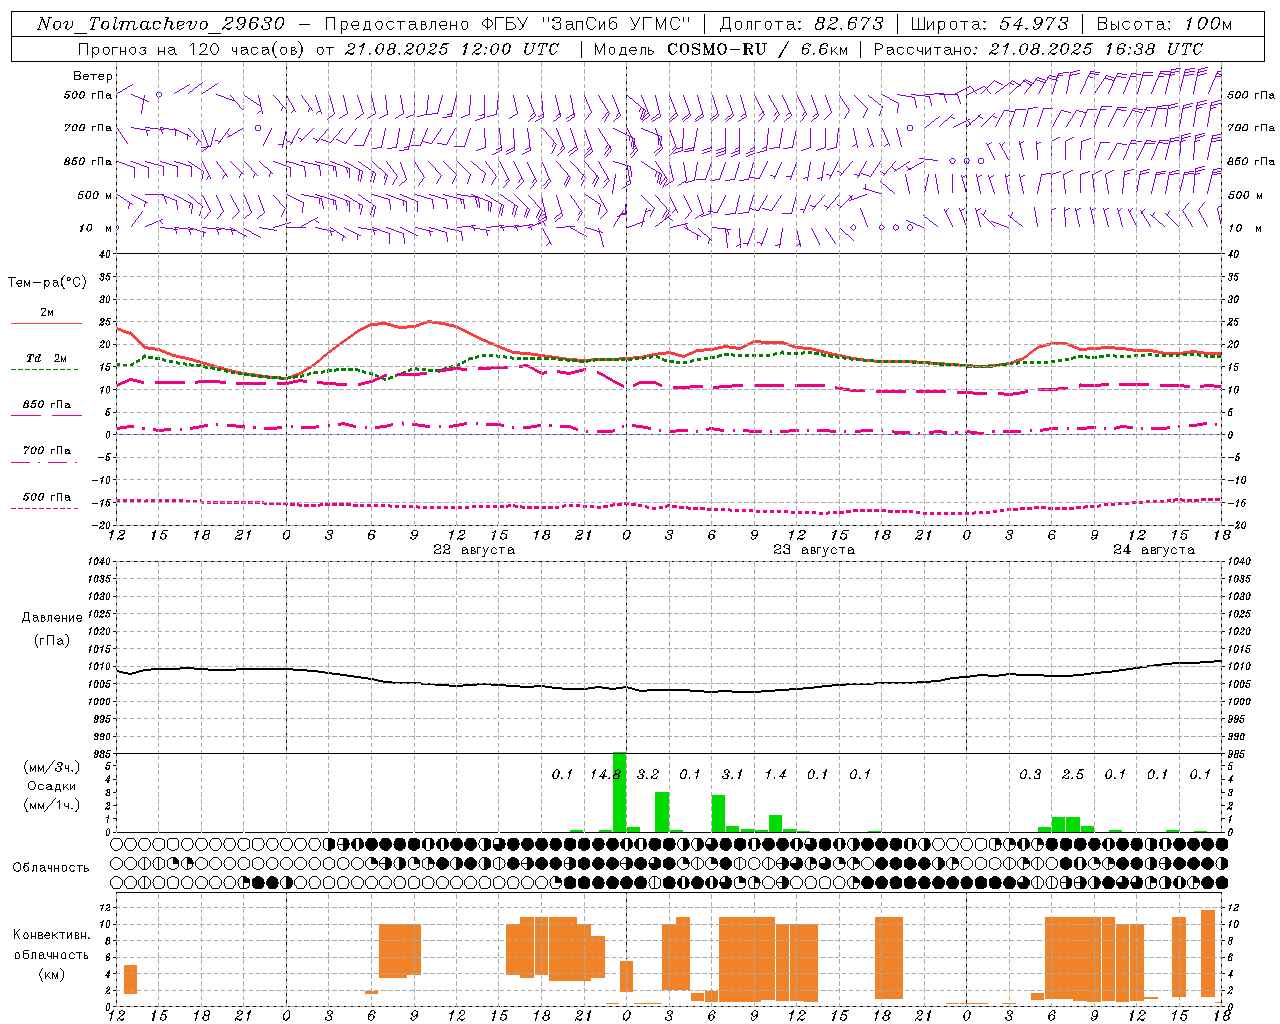Click the Широта: 54.973 field
The image size is (1280, 1024).
(989, 24)
